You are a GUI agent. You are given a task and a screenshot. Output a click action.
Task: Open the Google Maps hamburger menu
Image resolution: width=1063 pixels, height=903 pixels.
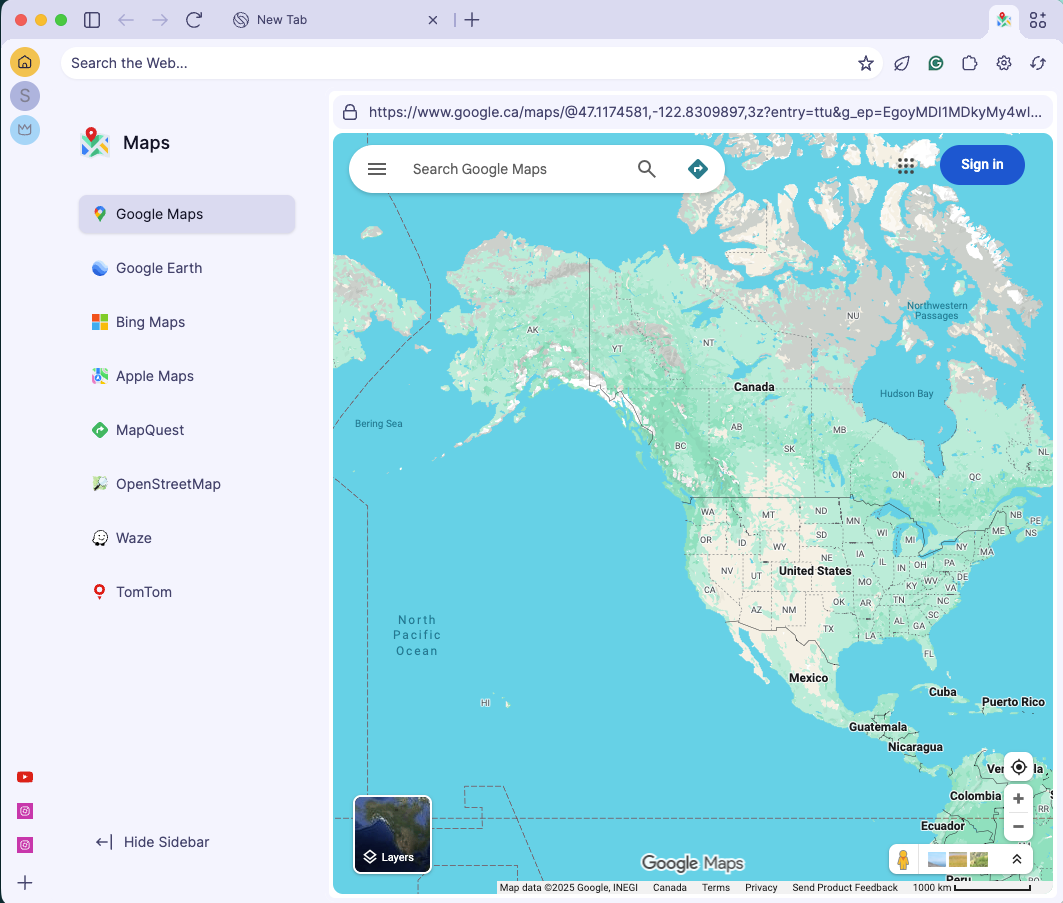(x=377, y=169)
